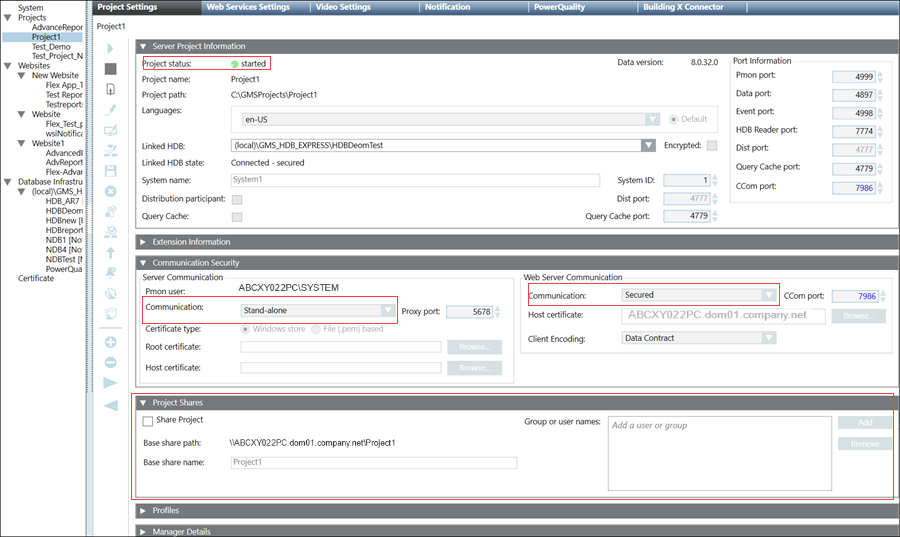Expand the Extension Information section

(x=143, y=242)
